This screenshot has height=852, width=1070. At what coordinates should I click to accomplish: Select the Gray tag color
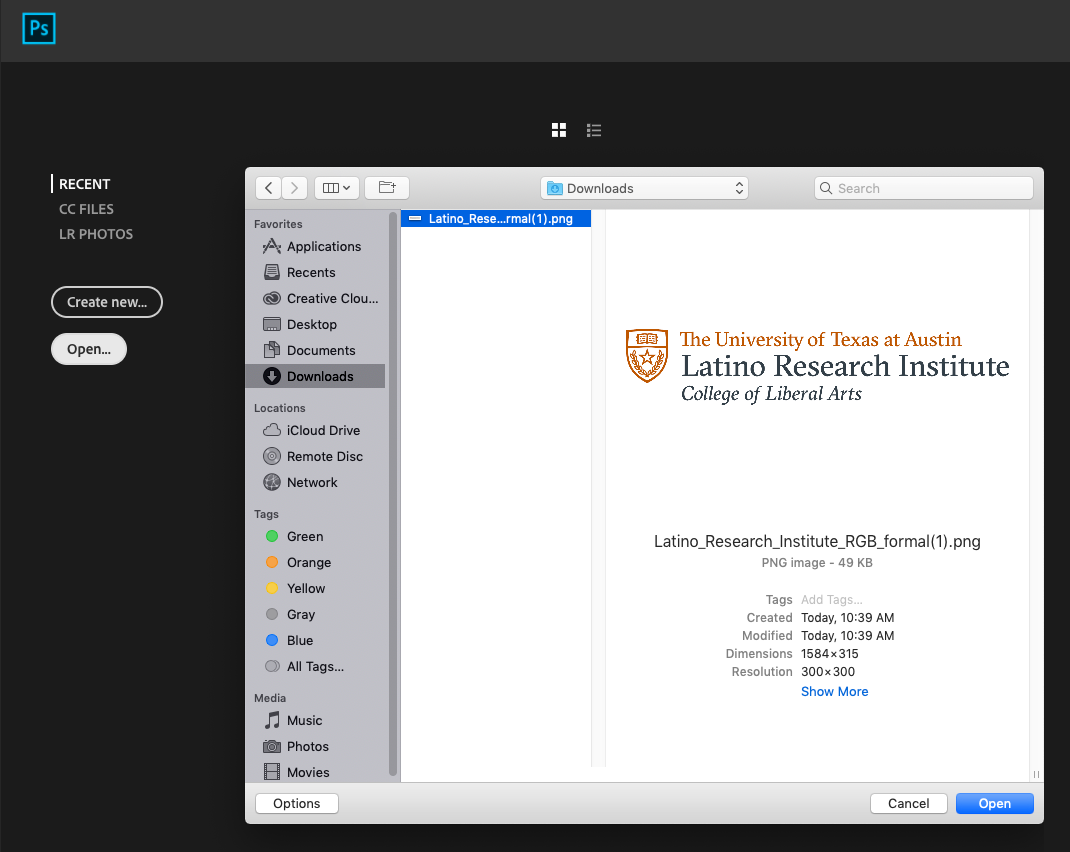pyautogui.click(x=272, y=614)
